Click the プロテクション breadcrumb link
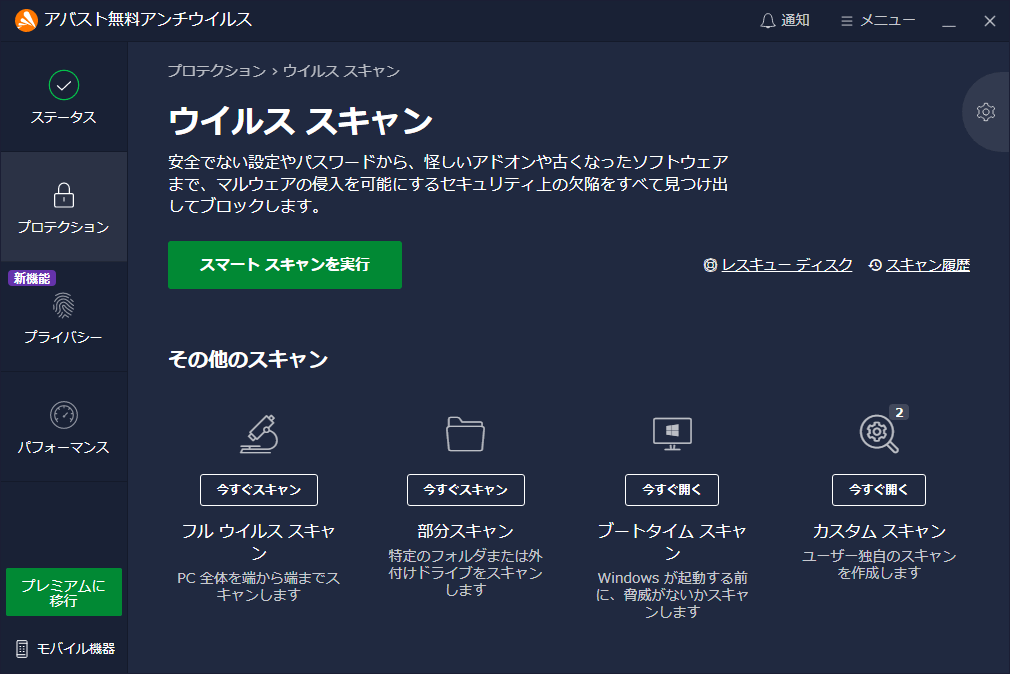The width and height of the screenshot is (1010, 674). tap(216, 71)
